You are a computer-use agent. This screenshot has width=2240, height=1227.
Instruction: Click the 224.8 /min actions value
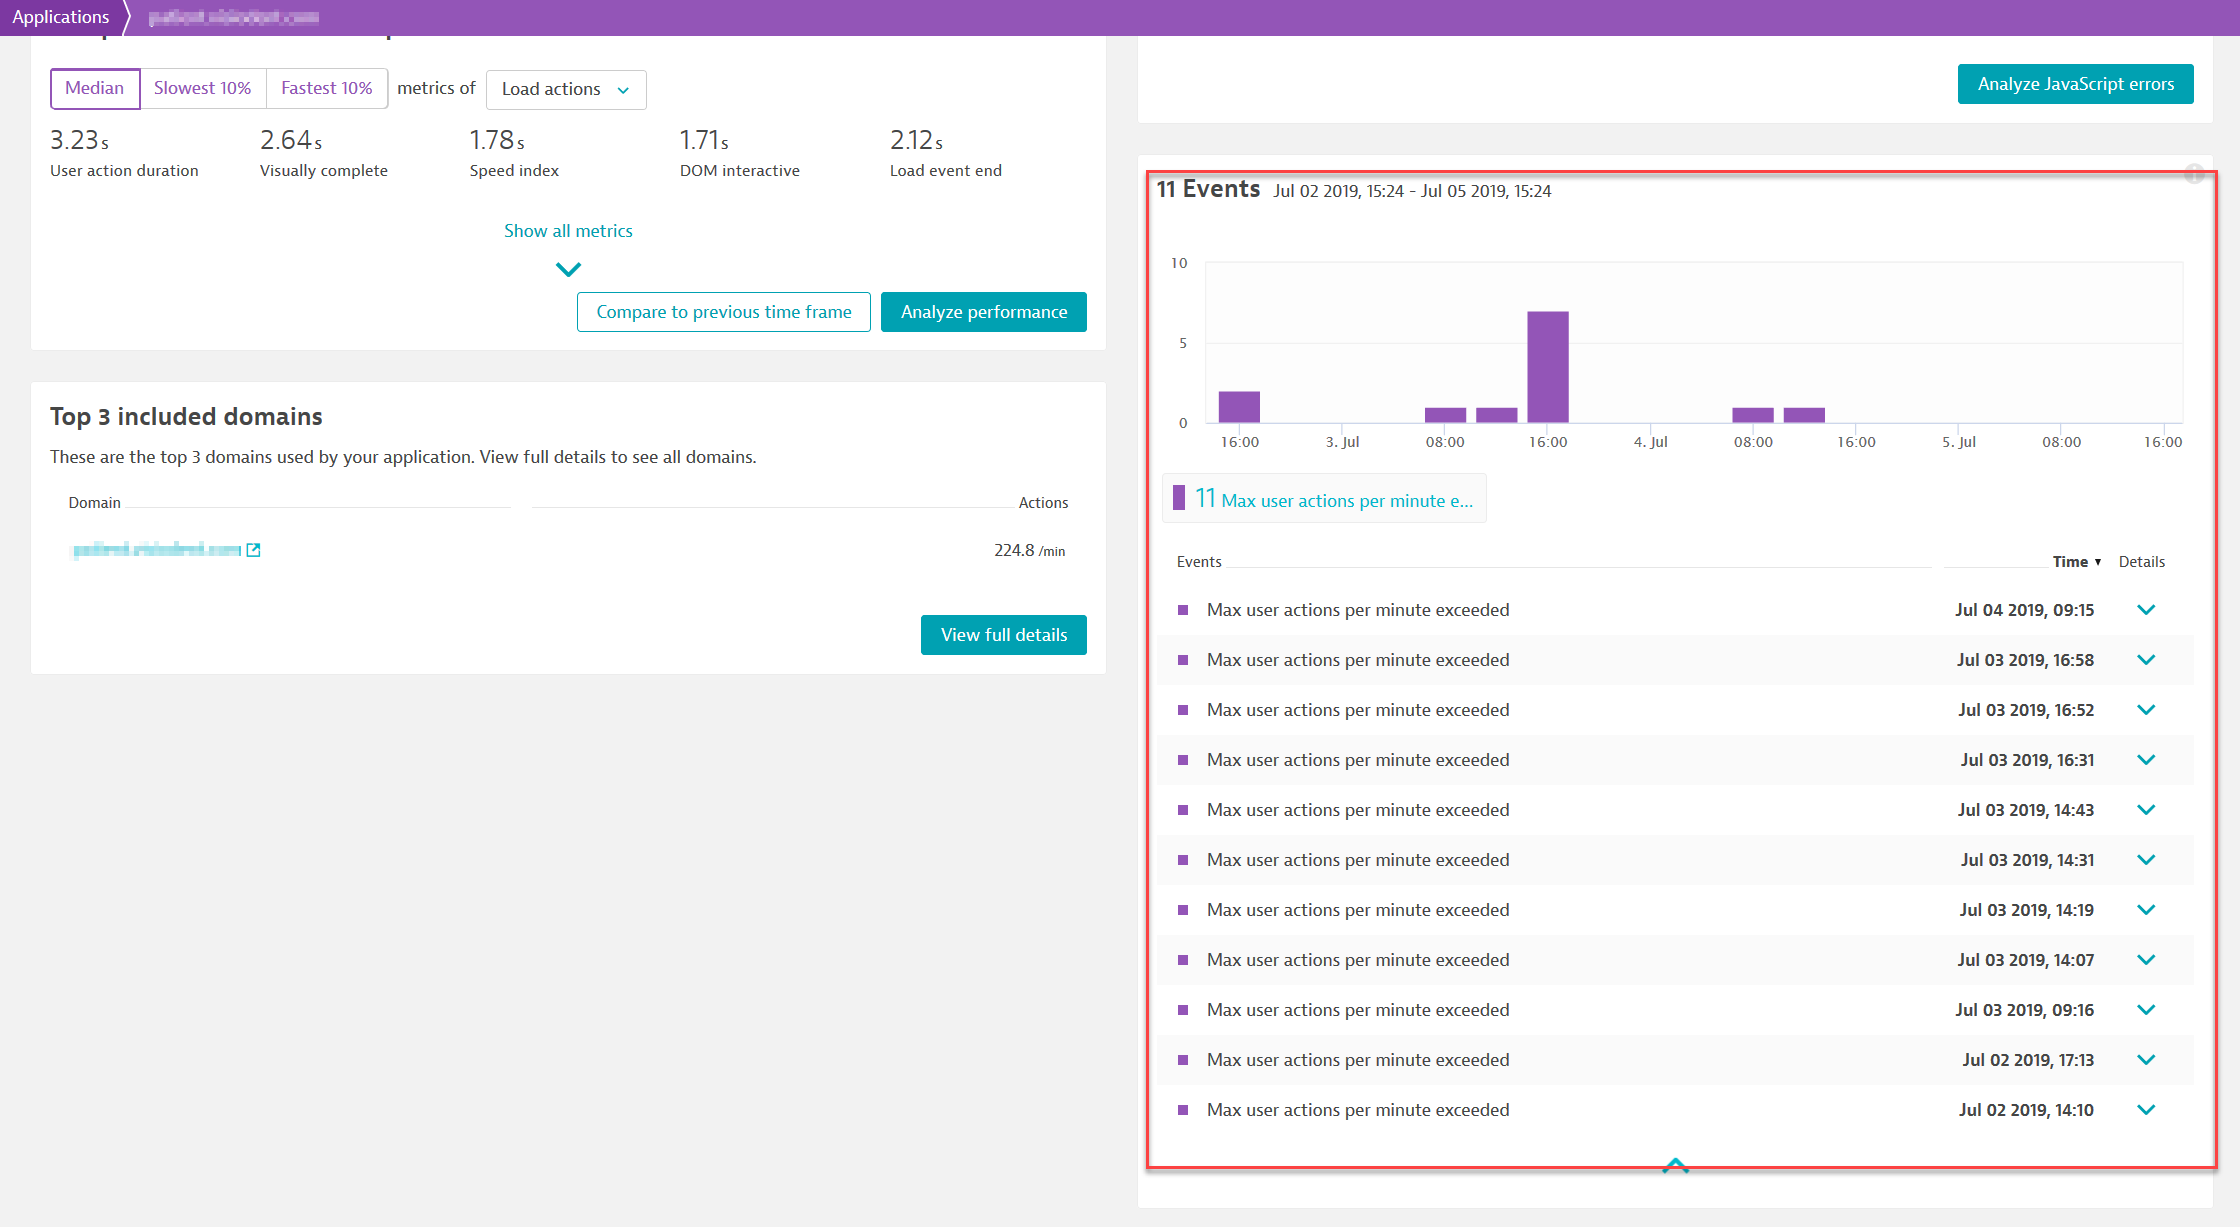click(1029, 550)
